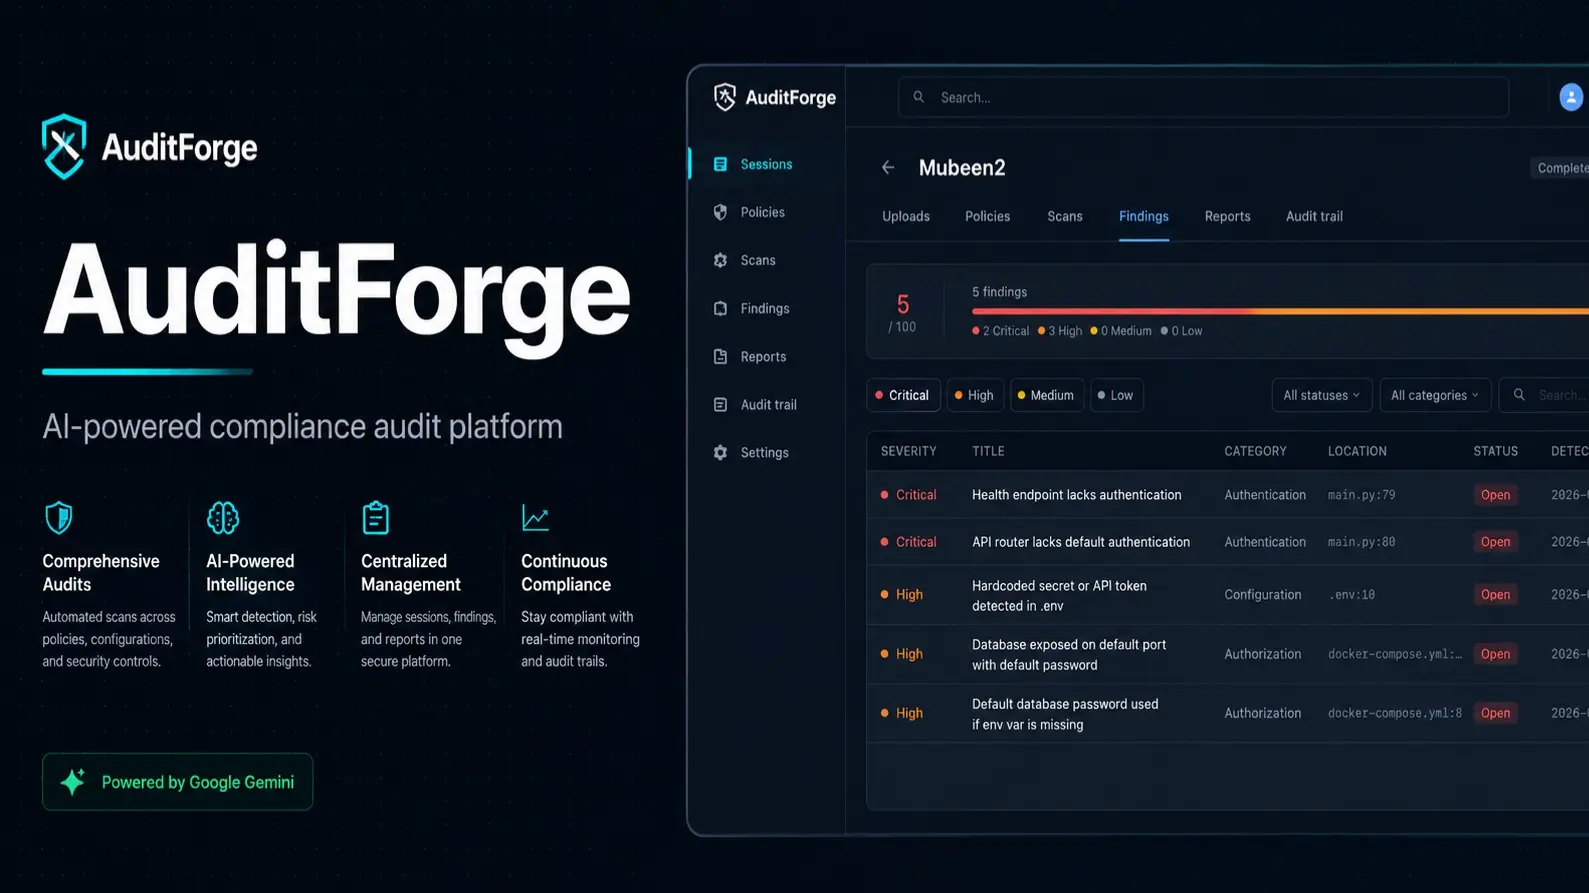Switch to the Reports tab
The width and height of the screenshot is (1589, 893).
click(1227, 216)
